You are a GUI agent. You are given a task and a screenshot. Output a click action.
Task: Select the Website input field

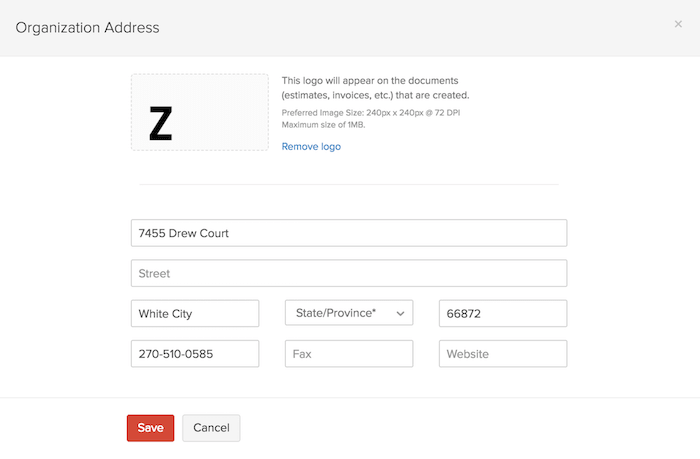click(503, 353)
